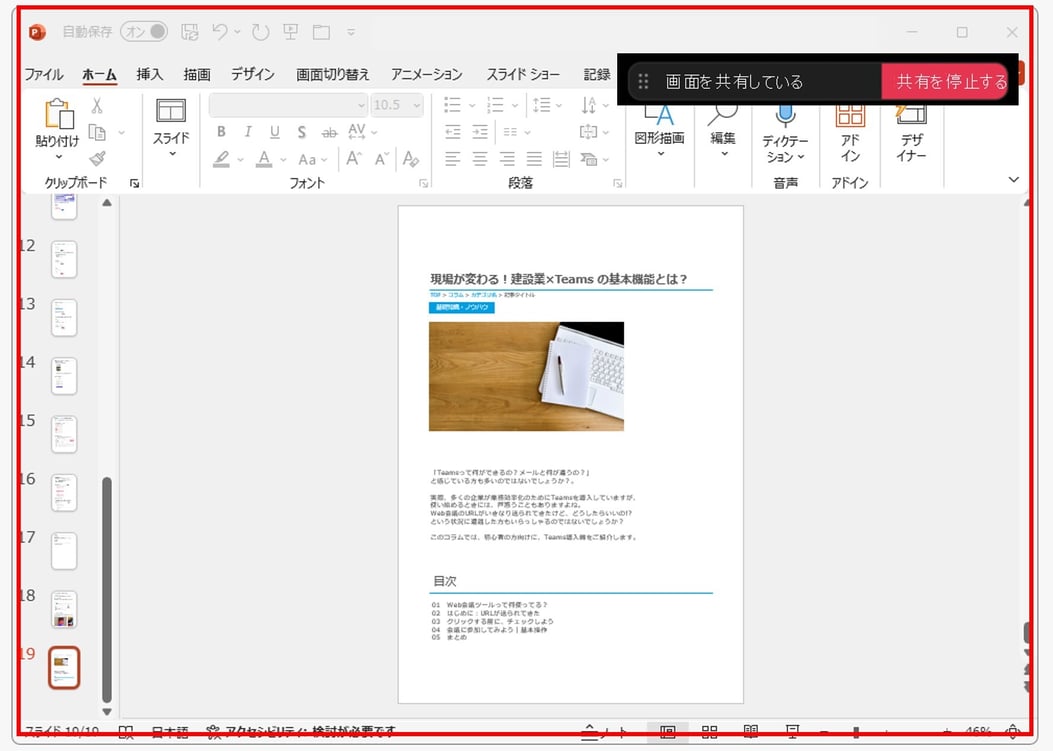
Task: Switch to the デザイン tab
Action: point(253,74)
